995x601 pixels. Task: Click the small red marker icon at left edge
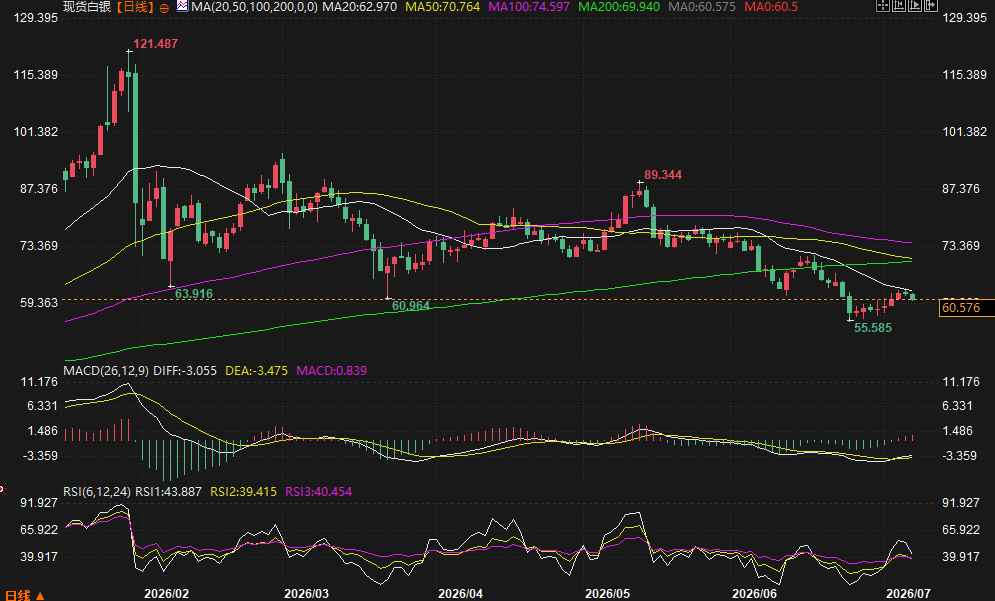pos(2,488)
